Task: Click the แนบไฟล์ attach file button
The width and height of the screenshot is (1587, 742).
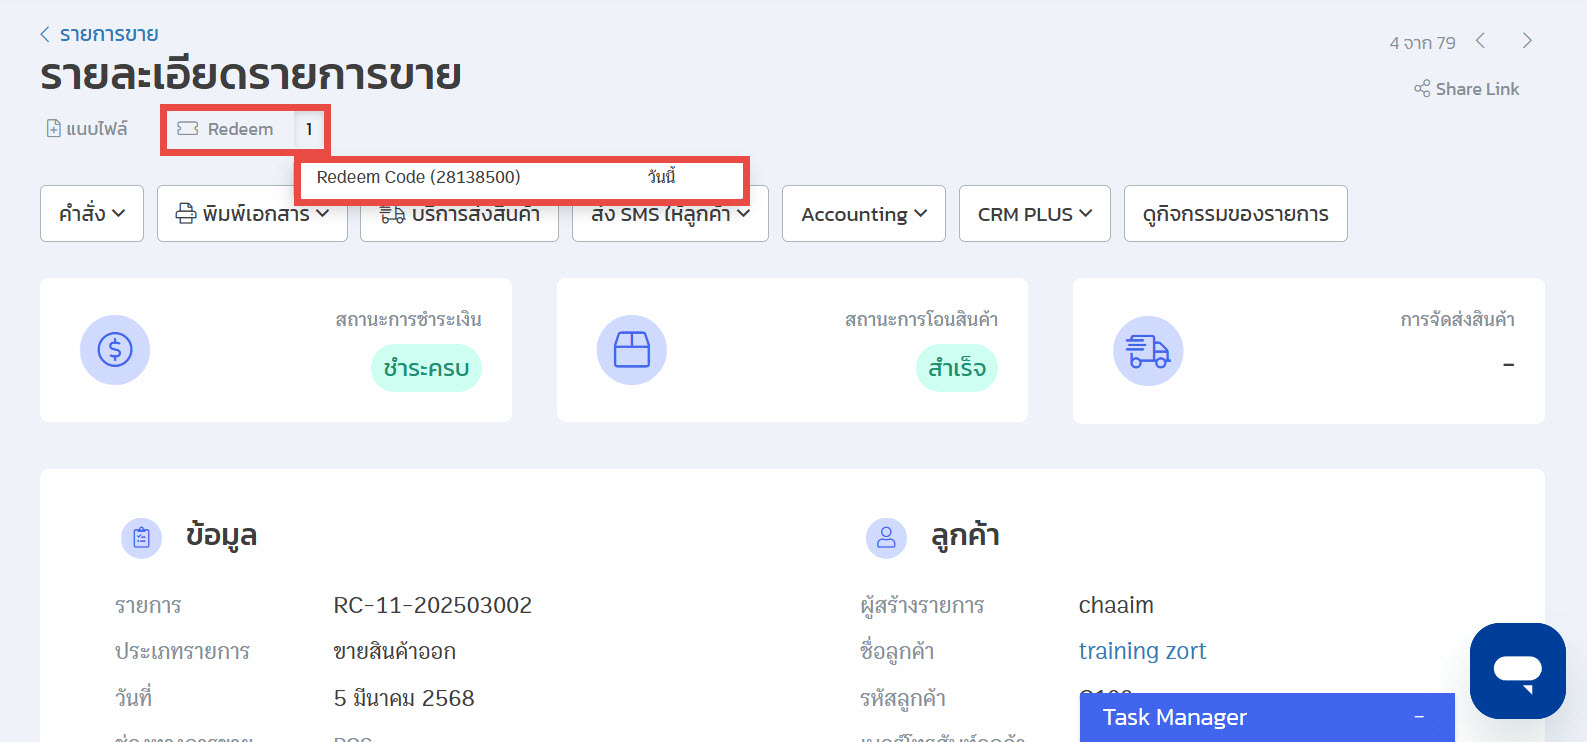Action: [87, 129]
